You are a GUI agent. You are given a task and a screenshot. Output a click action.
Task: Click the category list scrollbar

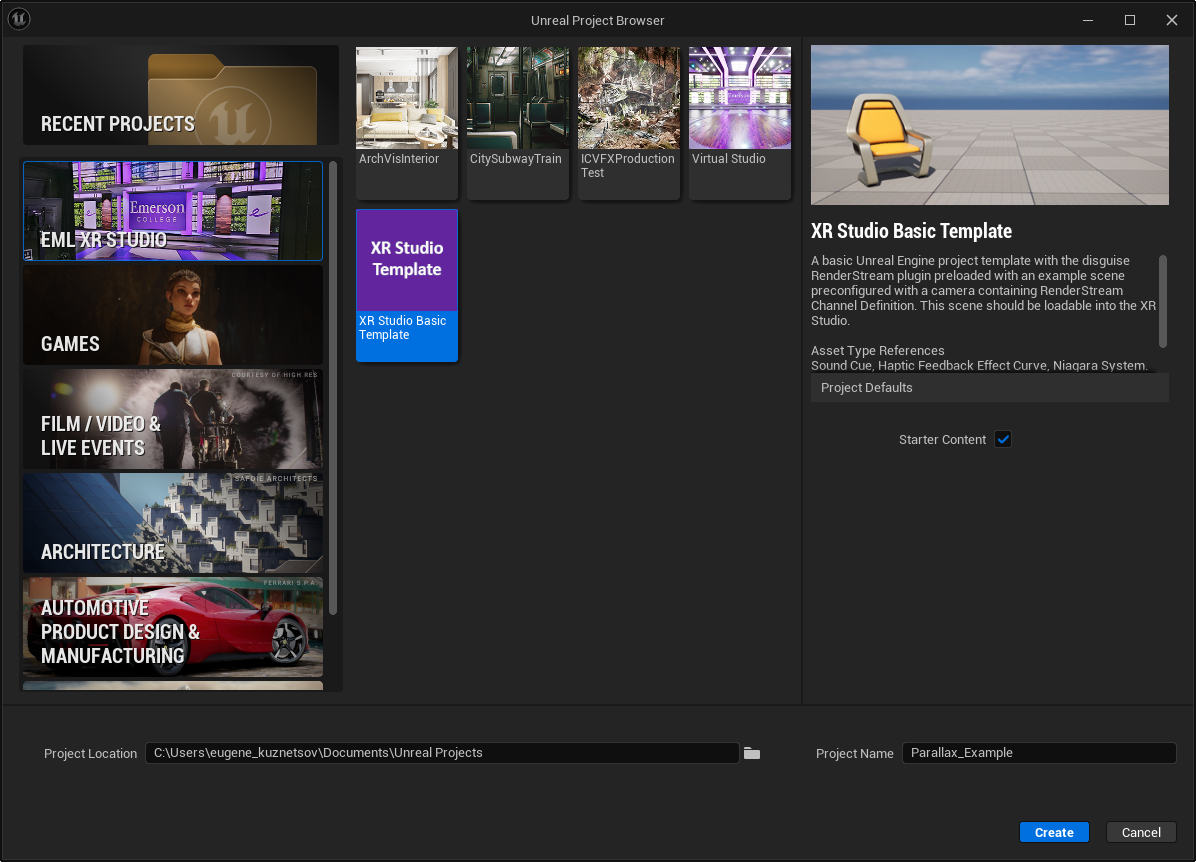[x=333, y=388]
